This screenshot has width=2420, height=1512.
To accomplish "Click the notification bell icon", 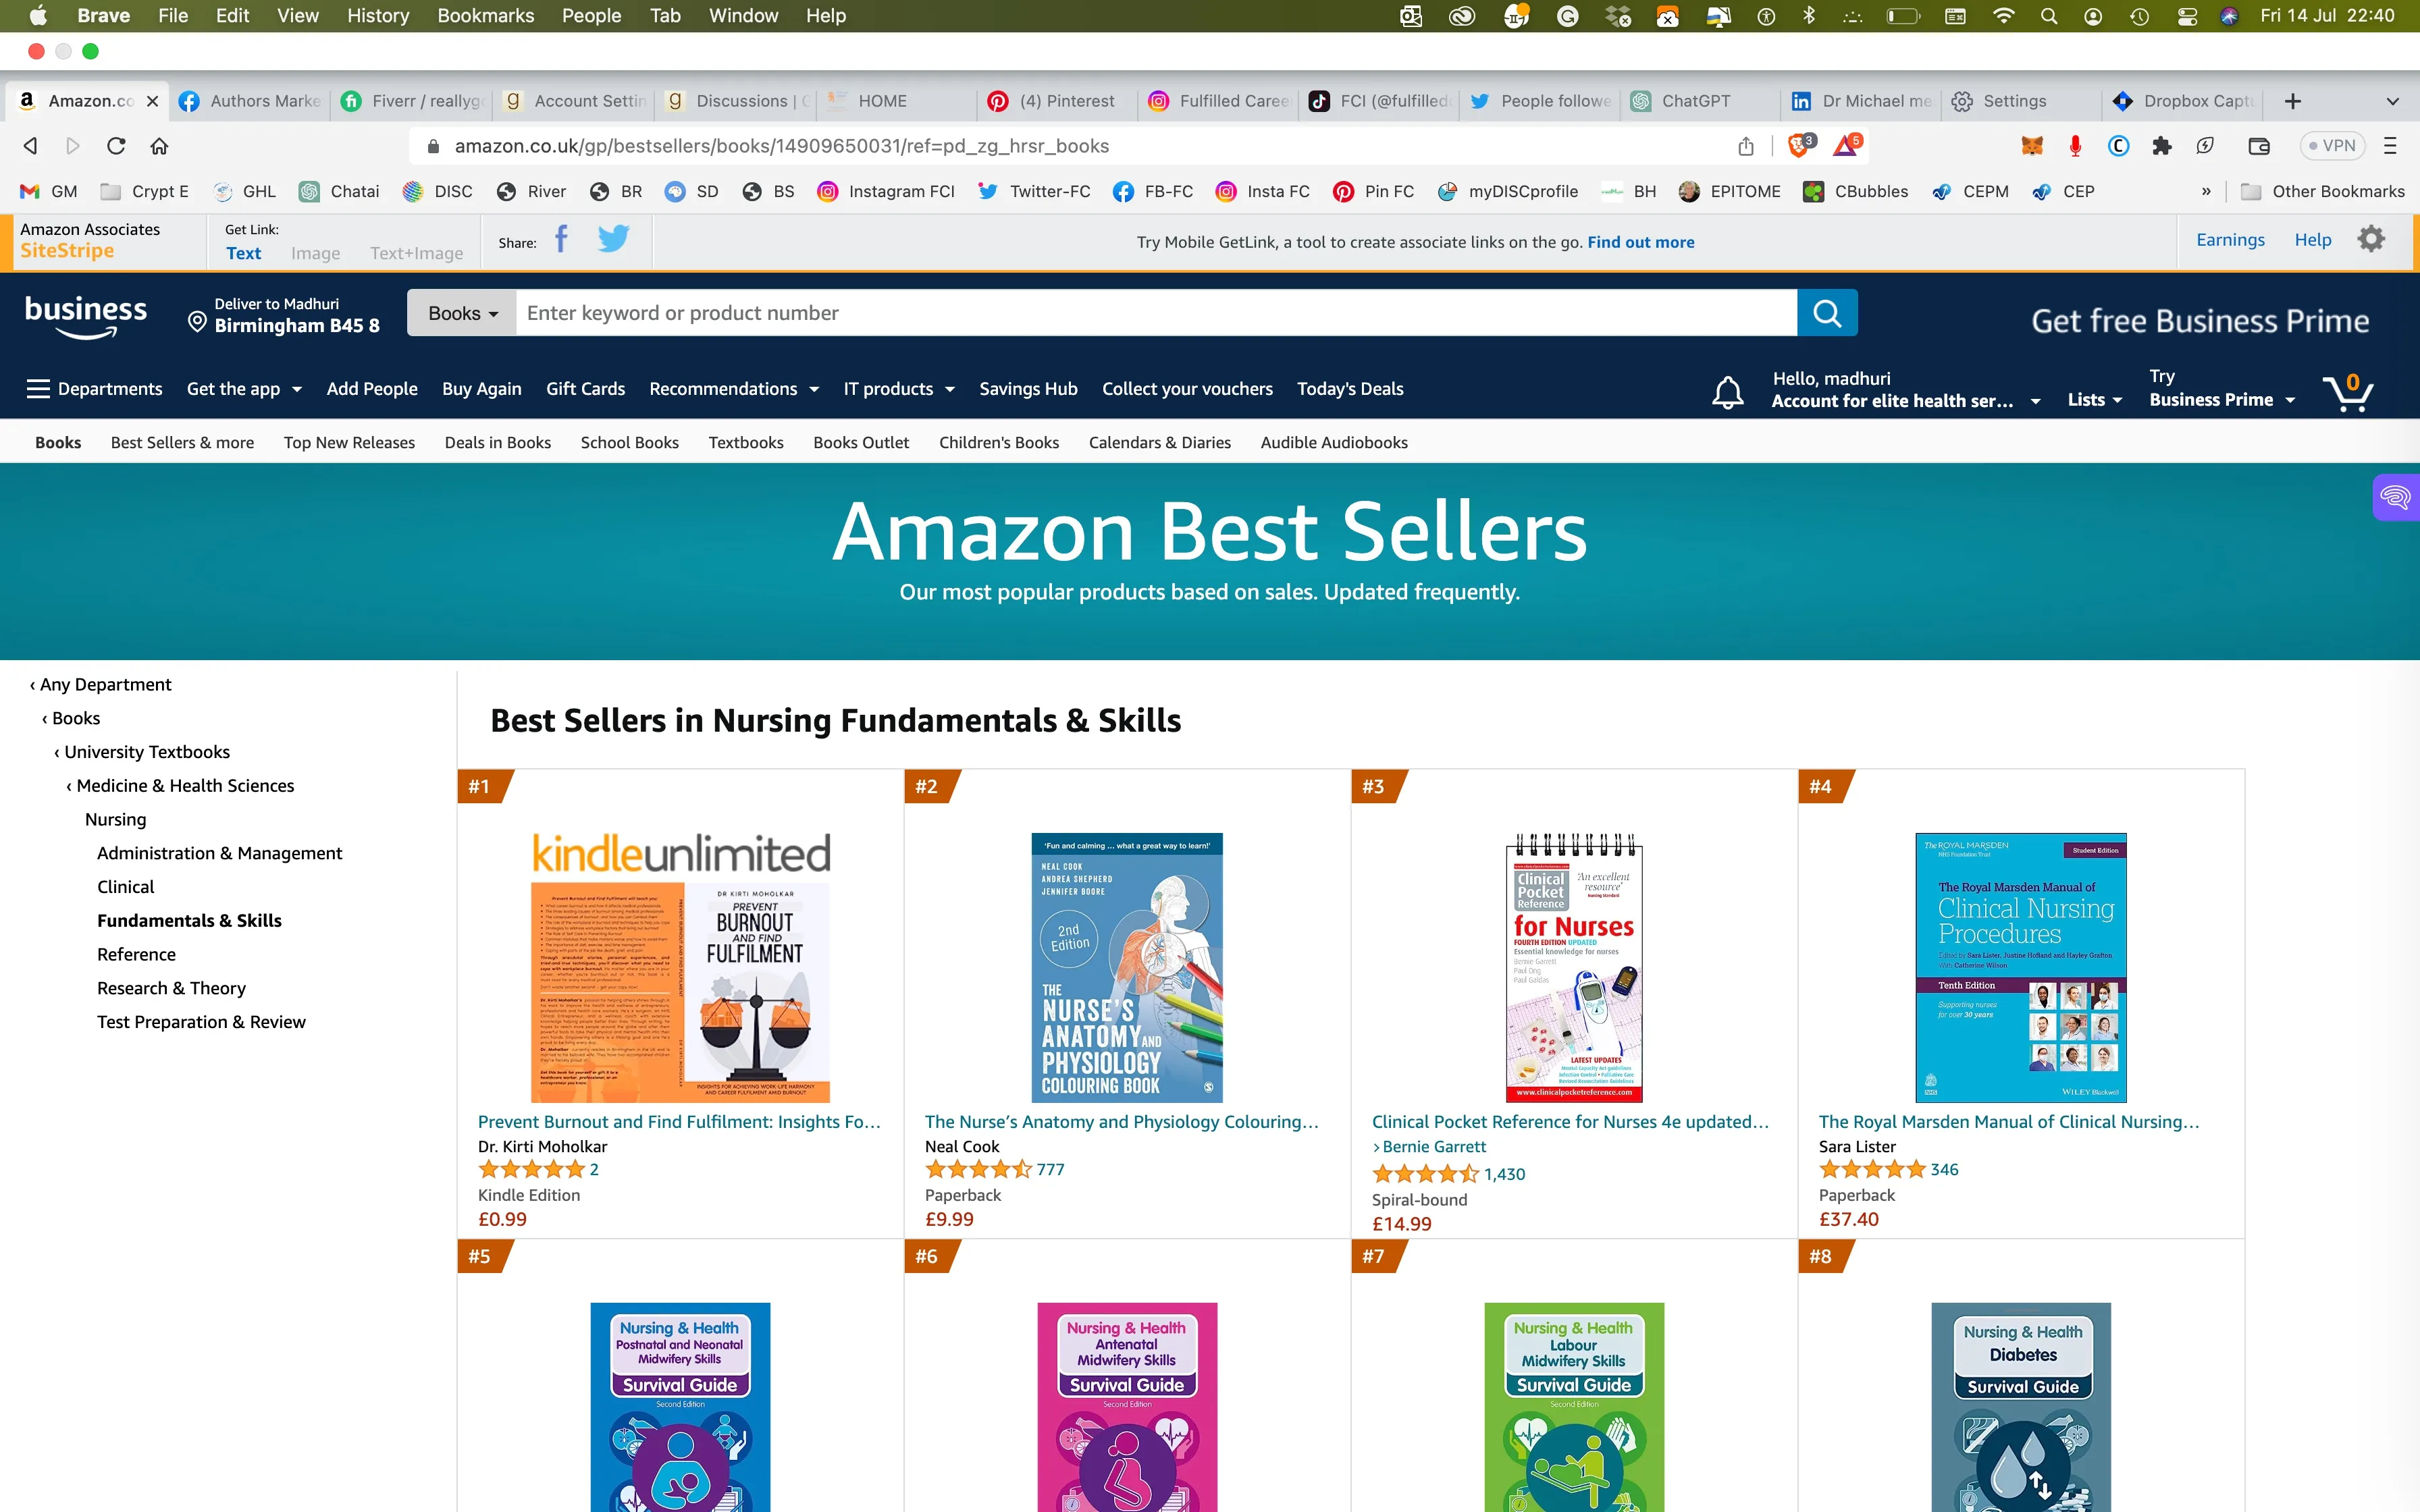I will click(x=1727, y=392).
